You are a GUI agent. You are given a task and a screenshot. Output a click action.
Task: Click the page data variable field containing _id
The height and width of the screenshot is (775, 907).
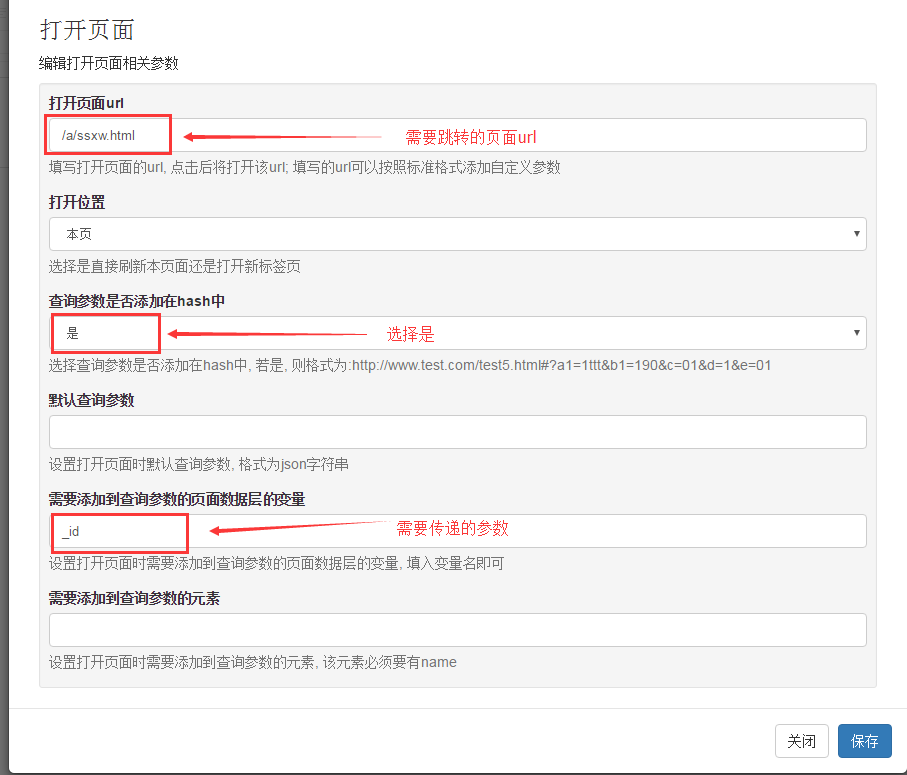[458, 531]
